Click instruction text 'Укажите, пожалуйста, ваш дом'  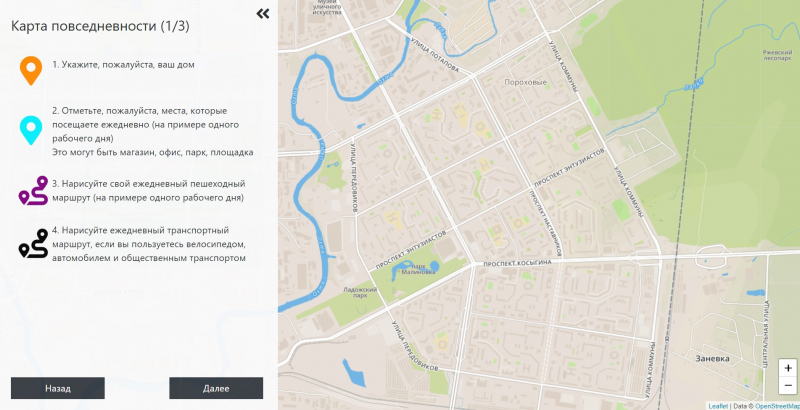coord(123,64)
